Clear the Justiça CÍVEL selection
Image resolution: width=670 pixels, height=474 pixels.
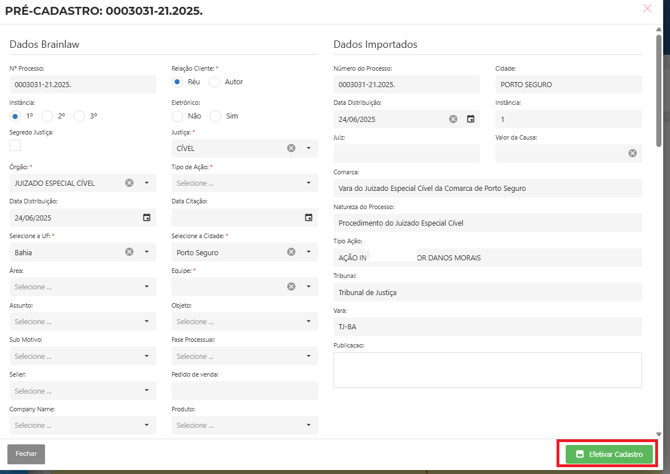[291, 148]
